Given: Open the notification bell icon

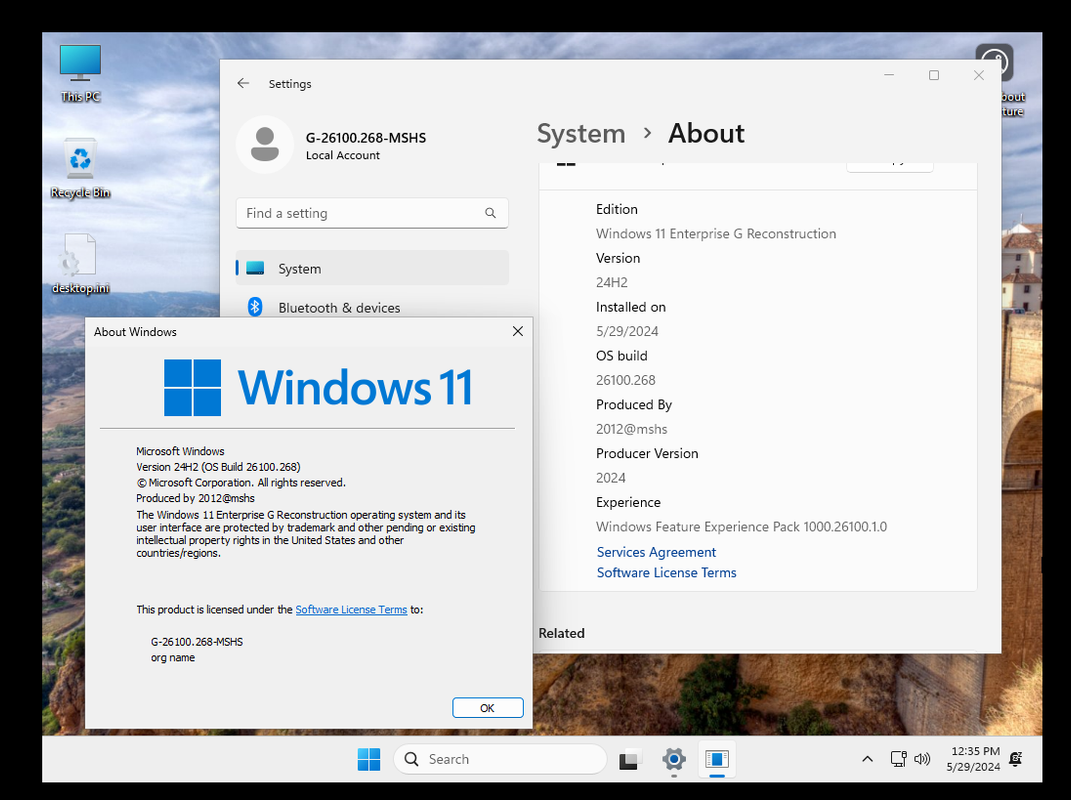Looking at the screenshot, I should (x=1016, y=759).
